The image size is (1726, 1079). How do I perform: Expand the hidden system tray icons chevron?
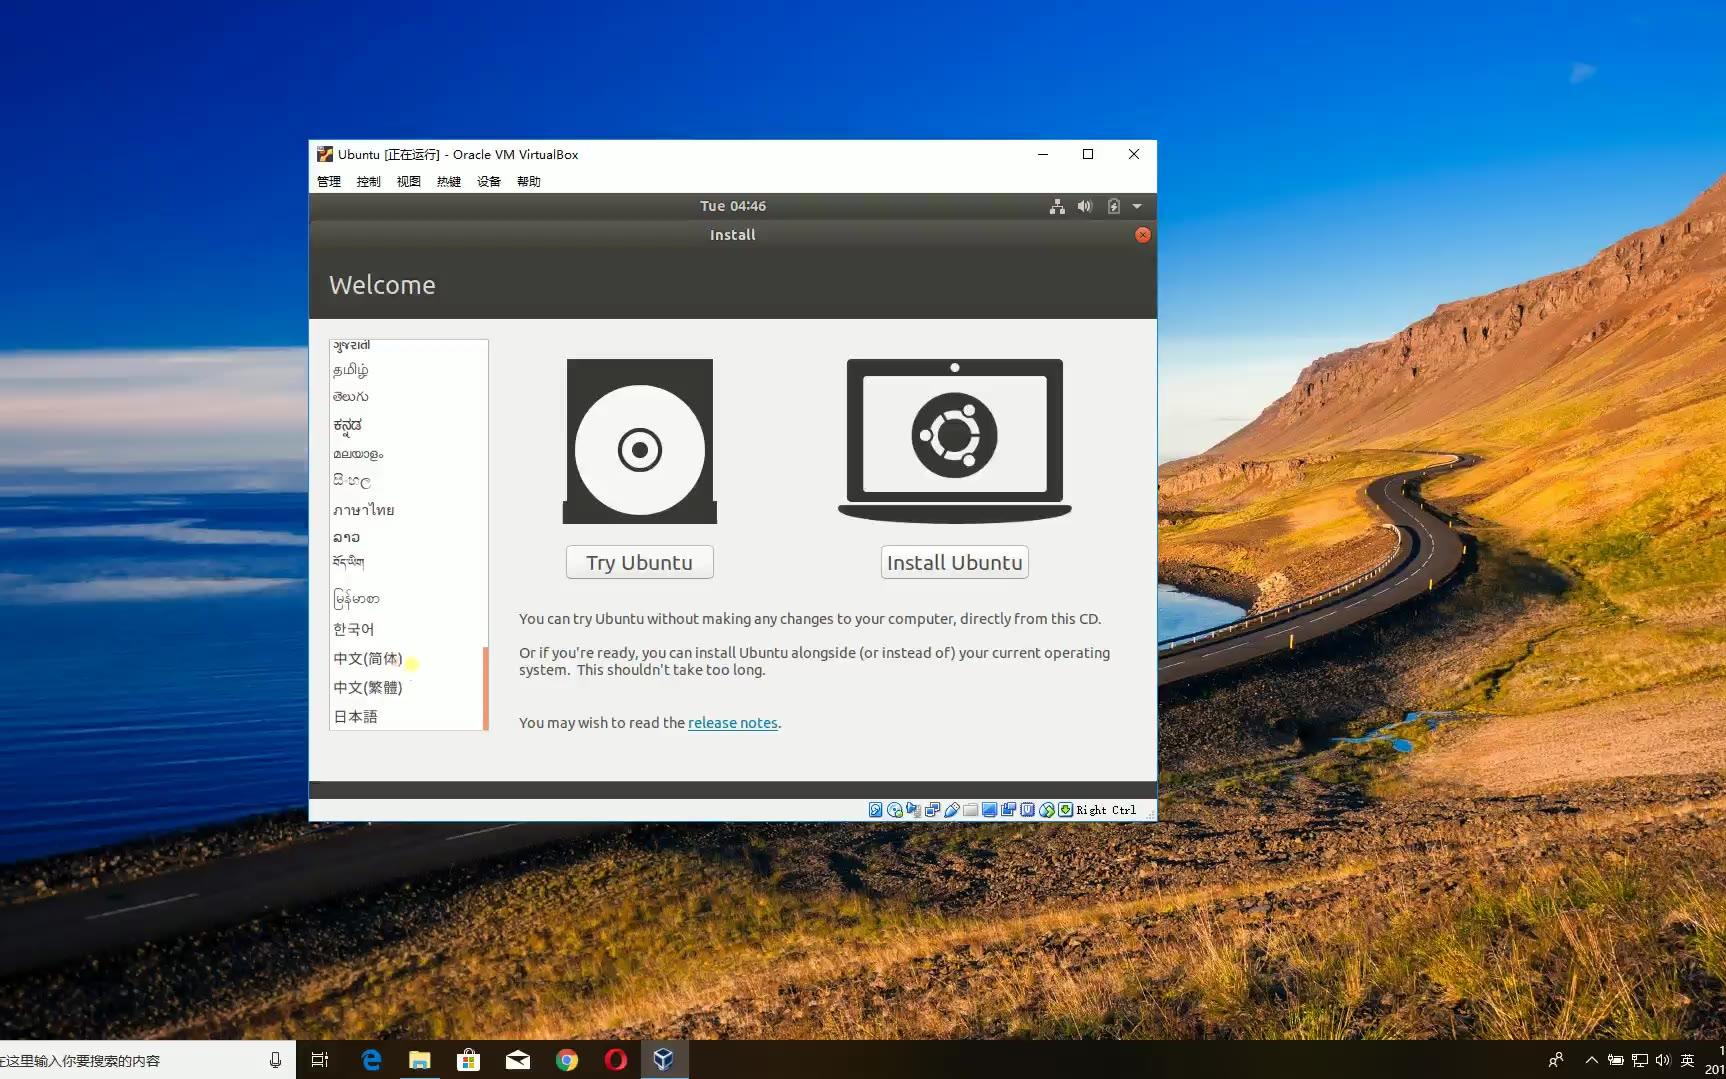(x=1591, y=1060)
